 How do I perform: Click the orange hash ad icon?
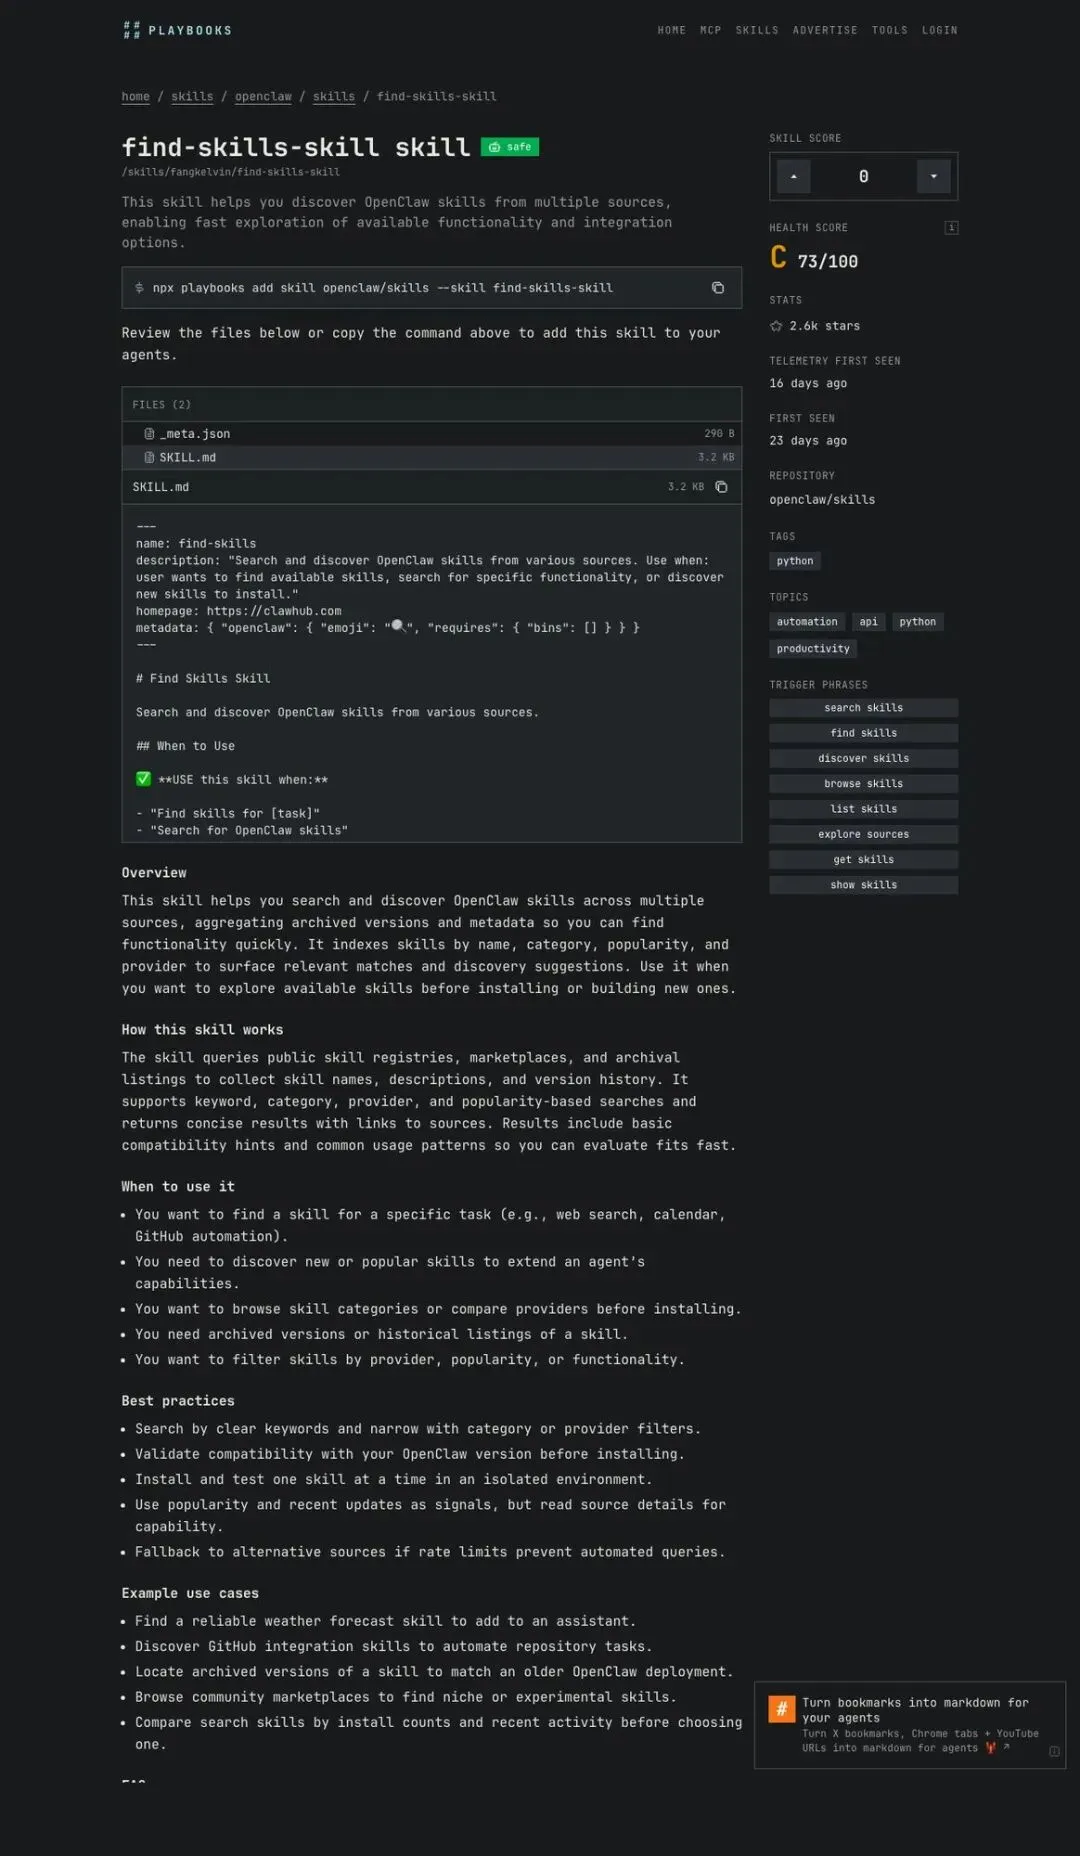[x=781, y=1709]
